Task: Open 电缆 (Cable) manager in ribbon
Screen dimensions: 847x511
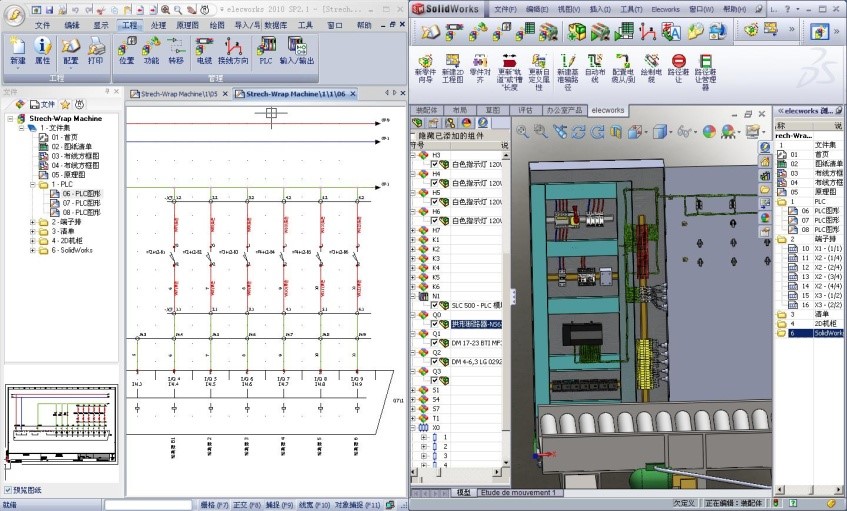Action: tap(204, 51)
